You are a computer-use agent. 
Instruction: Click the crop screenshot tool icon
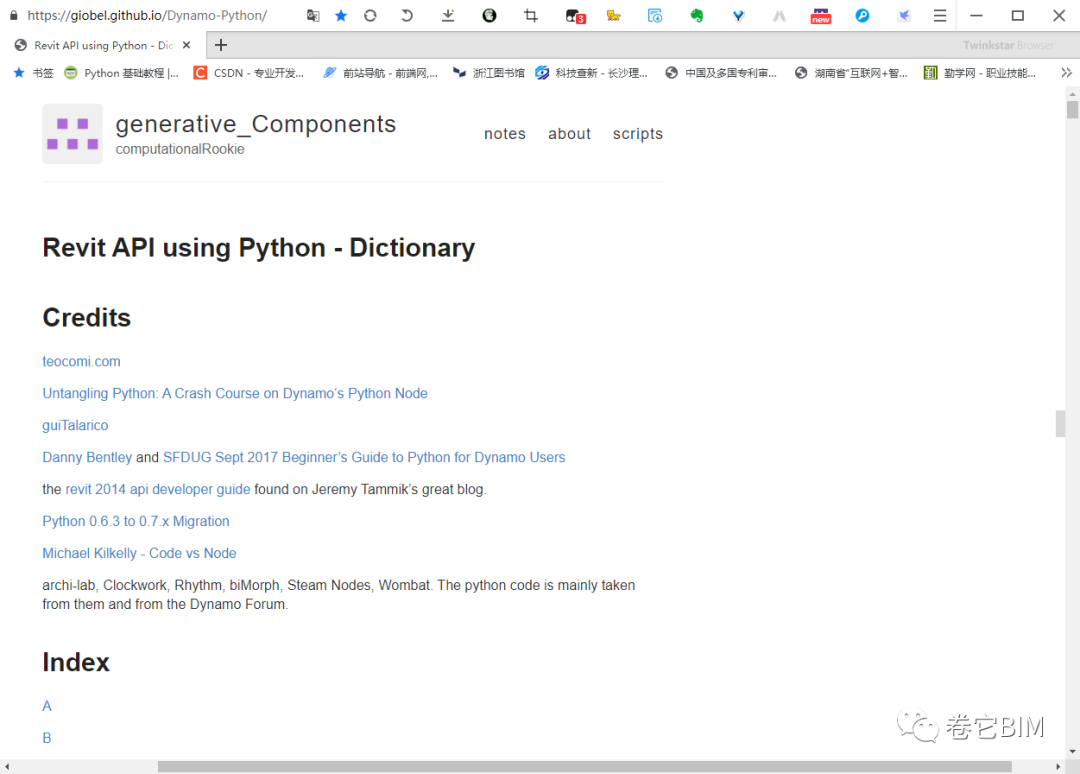(x=531, y=16)
